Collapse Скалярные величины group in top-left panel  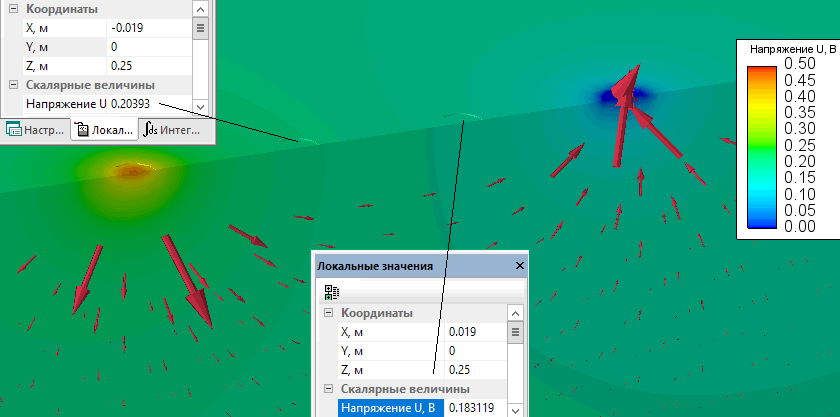click(x=13, y=85)
